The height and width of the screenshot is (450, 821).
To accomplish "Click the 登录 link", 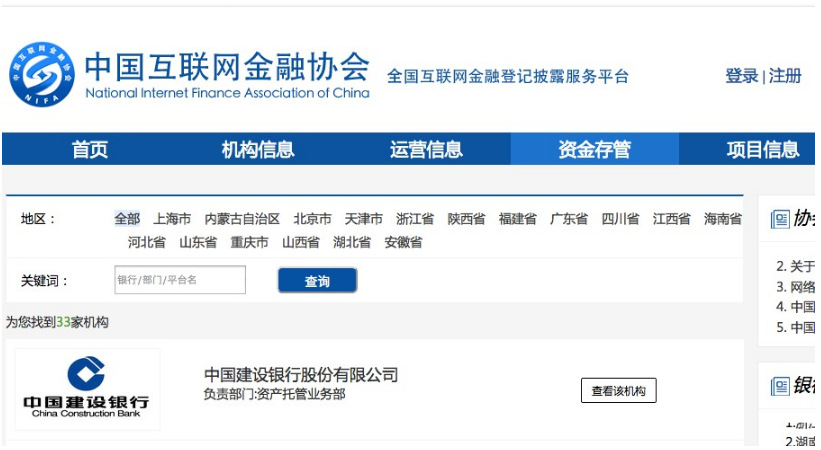I will (742, 76).
